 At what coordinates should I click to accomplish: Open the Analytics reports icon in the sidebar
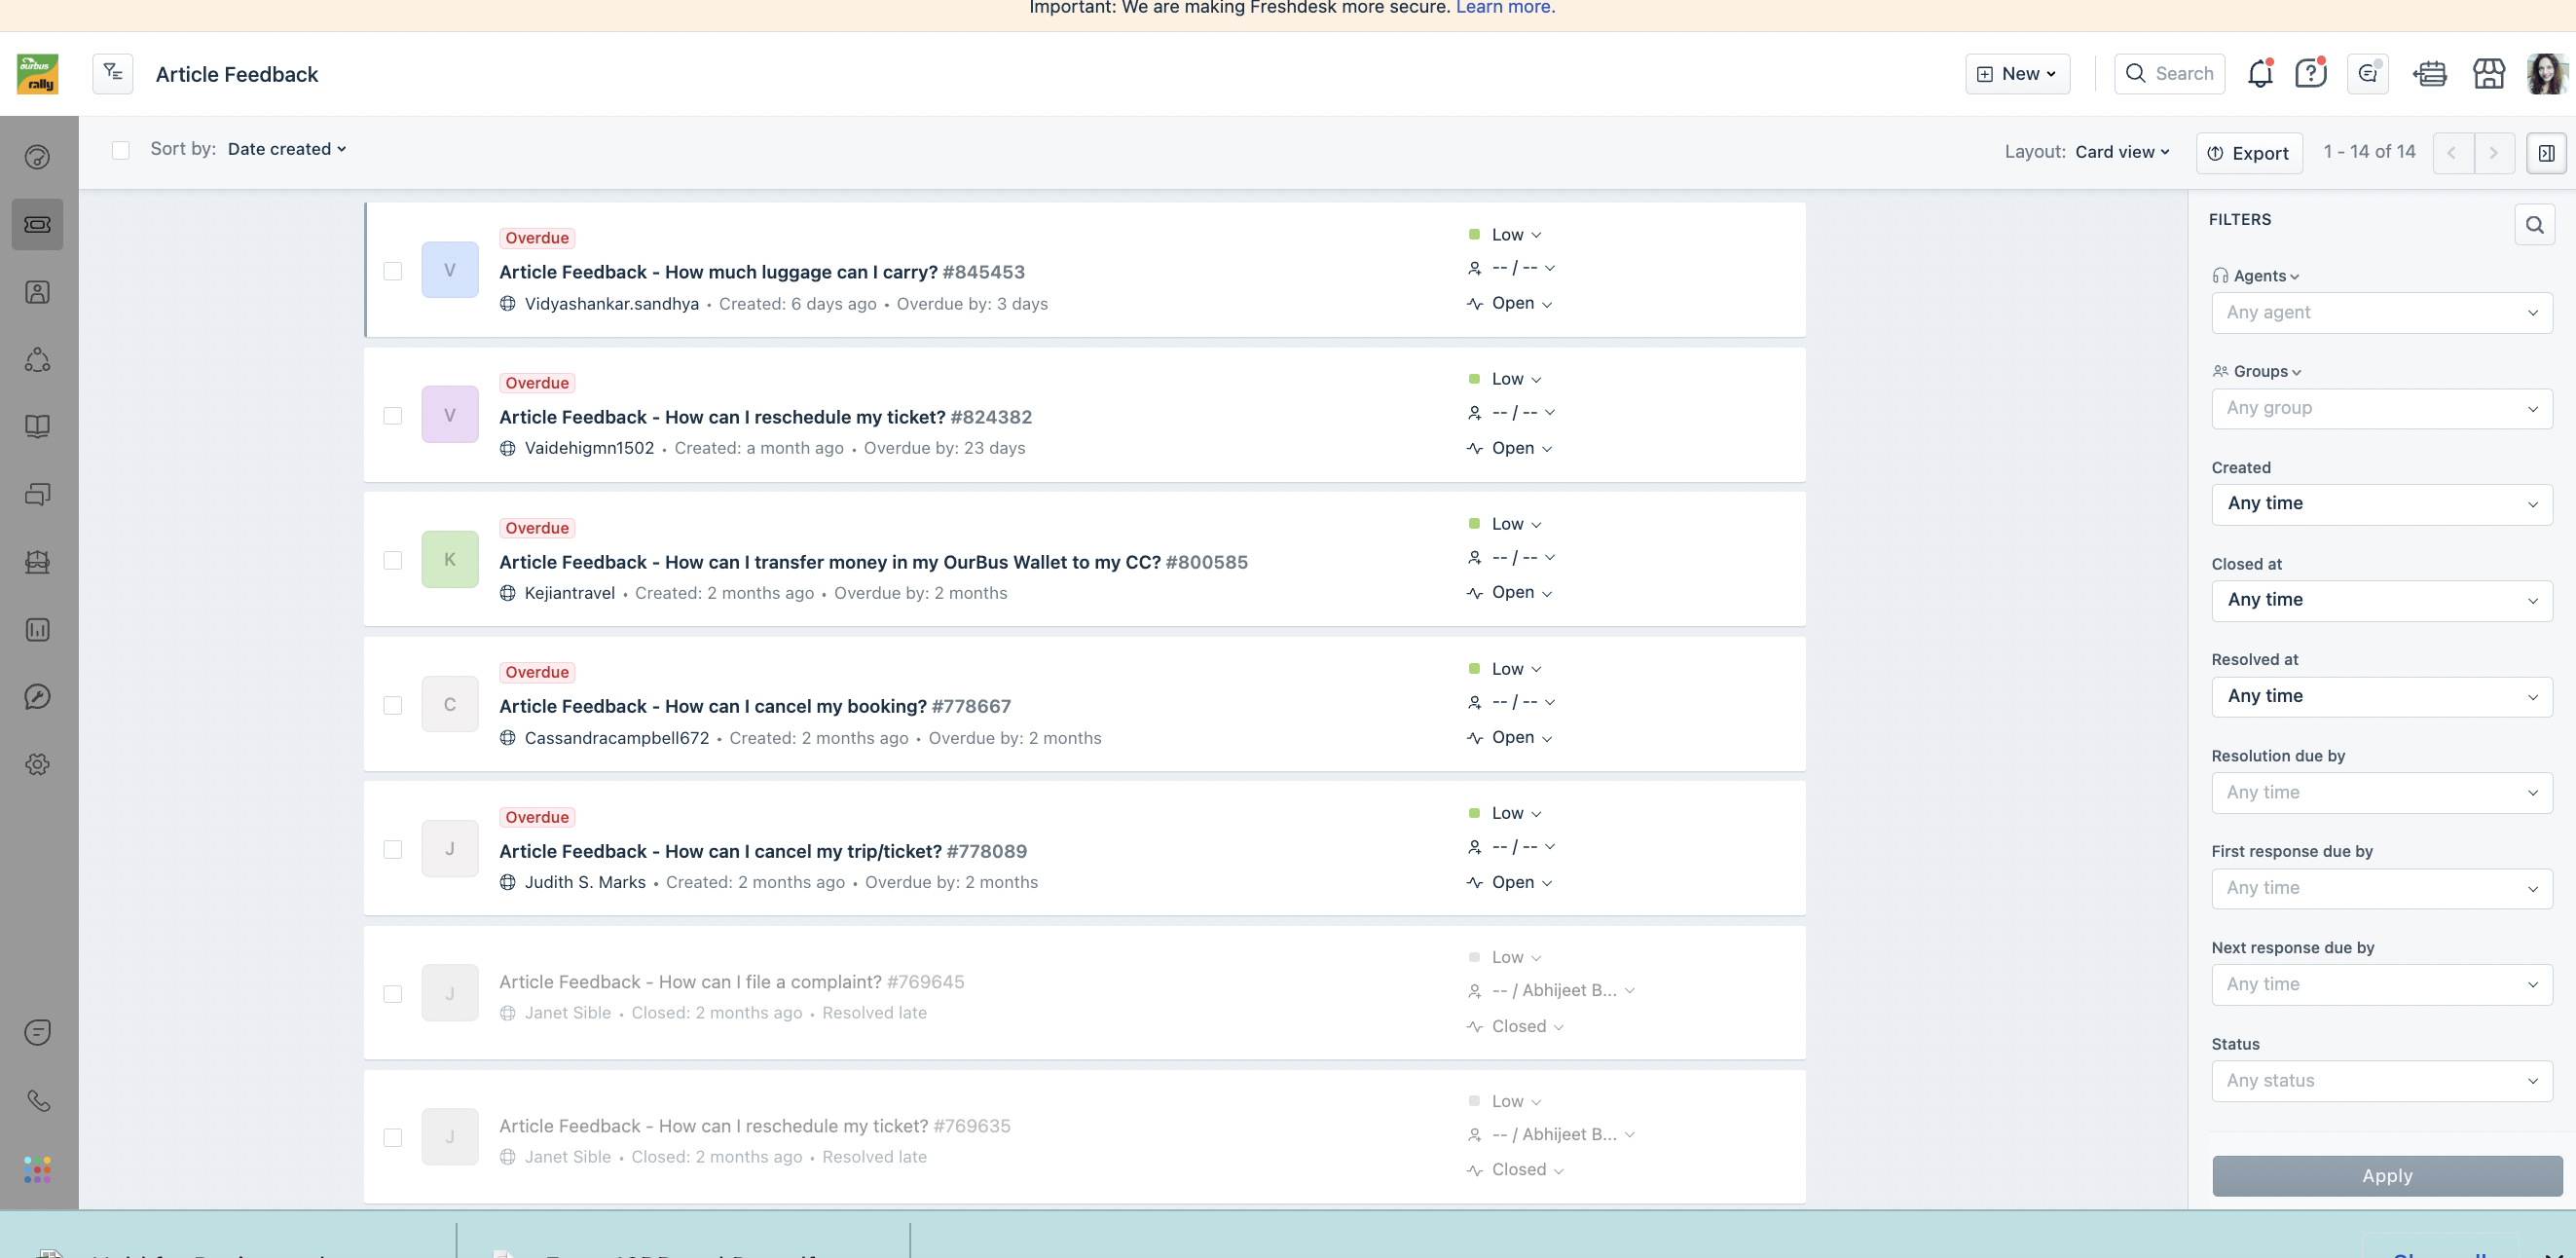(38, 630)
